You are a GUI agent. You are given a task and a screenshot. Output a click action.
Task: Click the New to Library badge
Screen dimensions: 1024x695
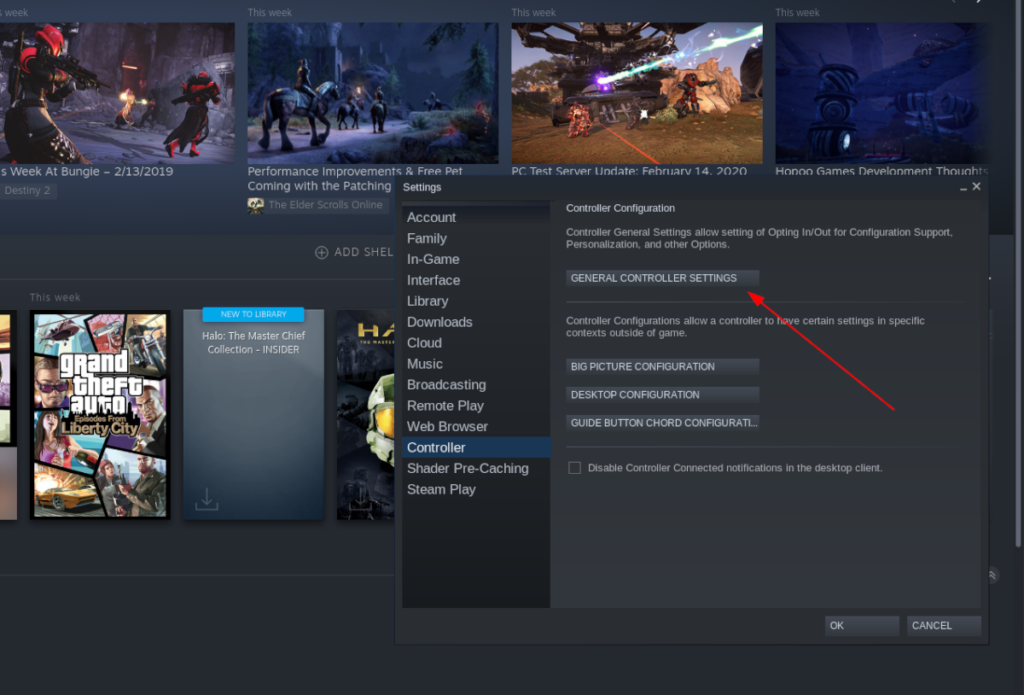253,313
